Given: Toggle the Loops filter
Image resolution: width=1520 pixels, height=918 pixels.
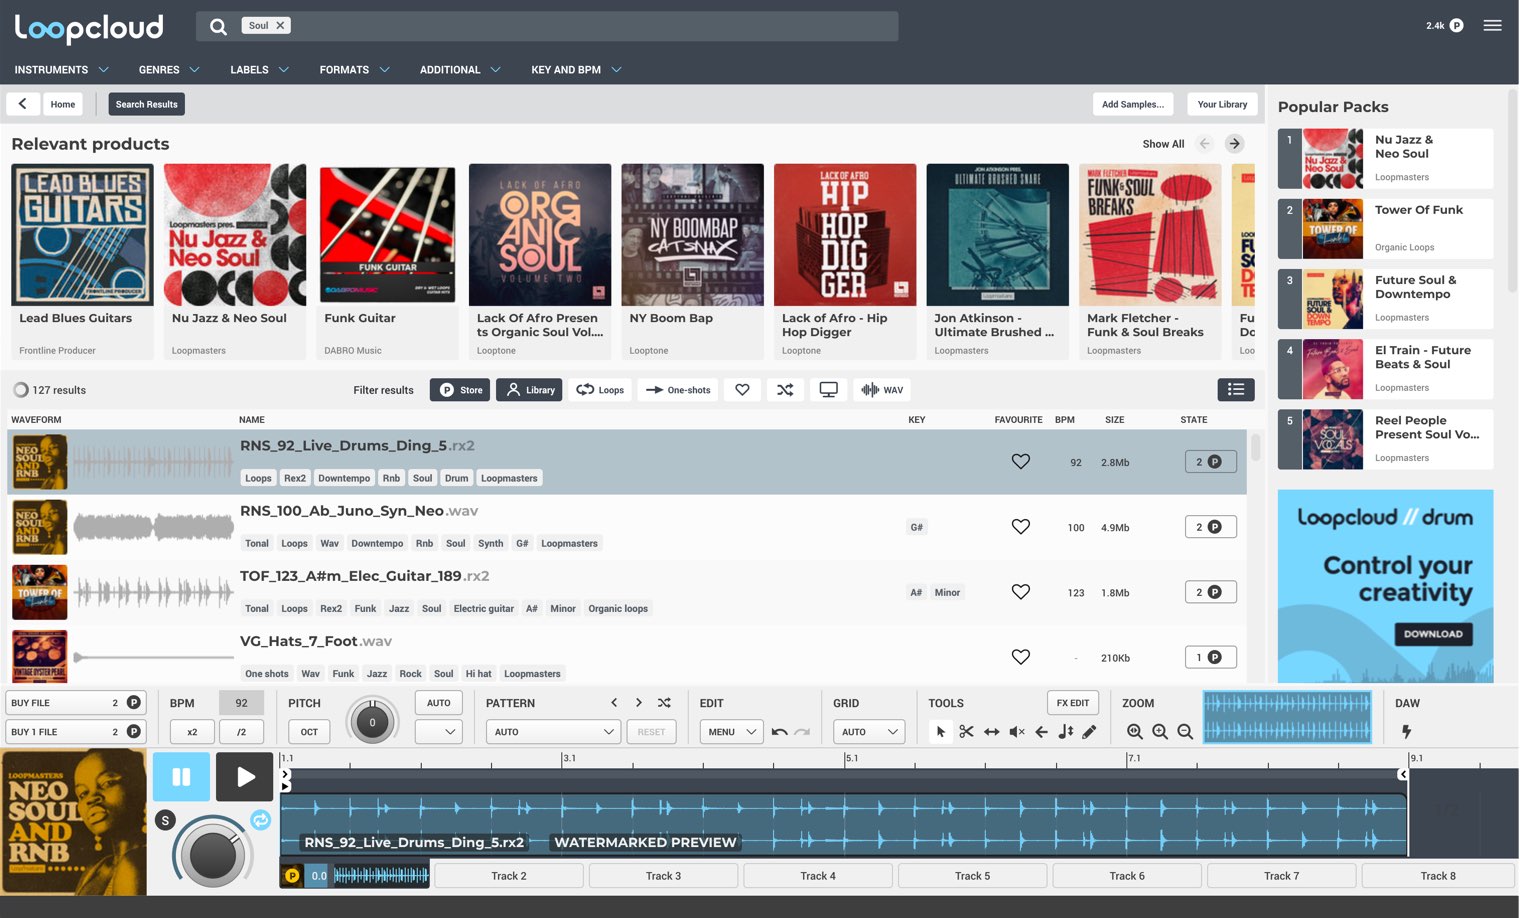Looking at the screenshot, I should (x=600, y=390).
